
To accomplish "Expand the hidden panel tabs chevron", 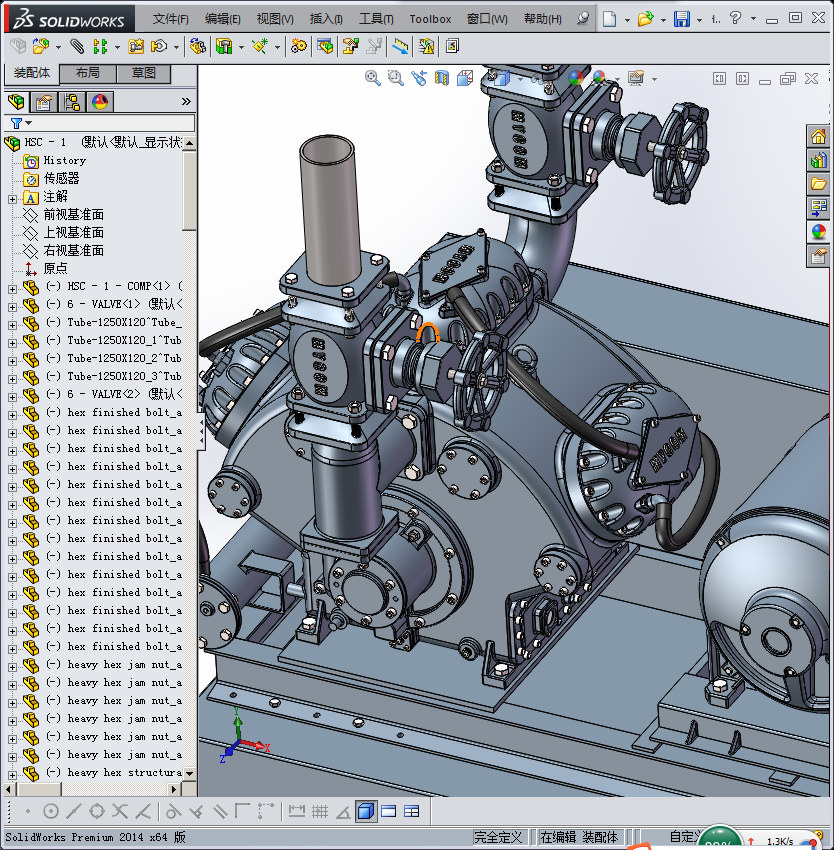I will tap(186, 102).
